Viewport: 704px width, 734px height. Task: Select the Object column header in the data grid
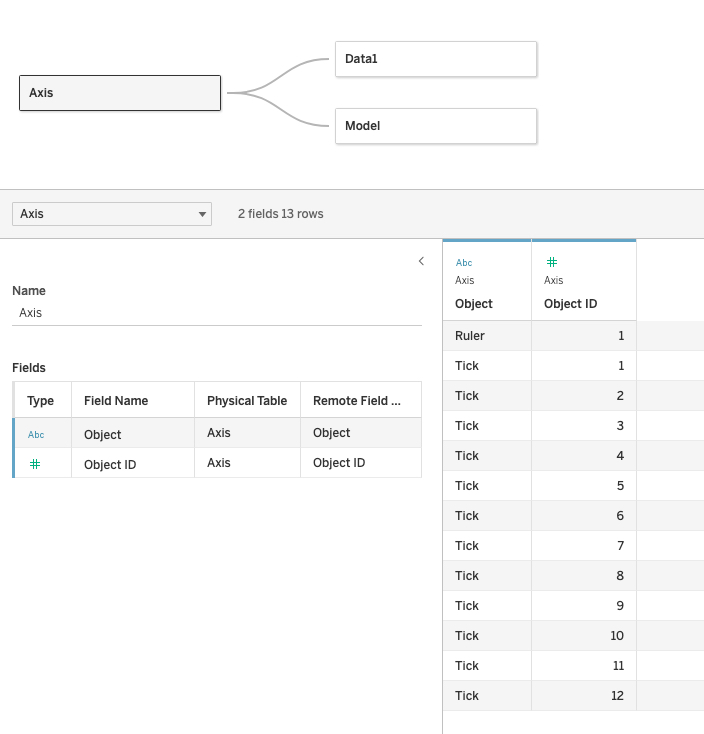pyautogui.click(x=487, y=280)
